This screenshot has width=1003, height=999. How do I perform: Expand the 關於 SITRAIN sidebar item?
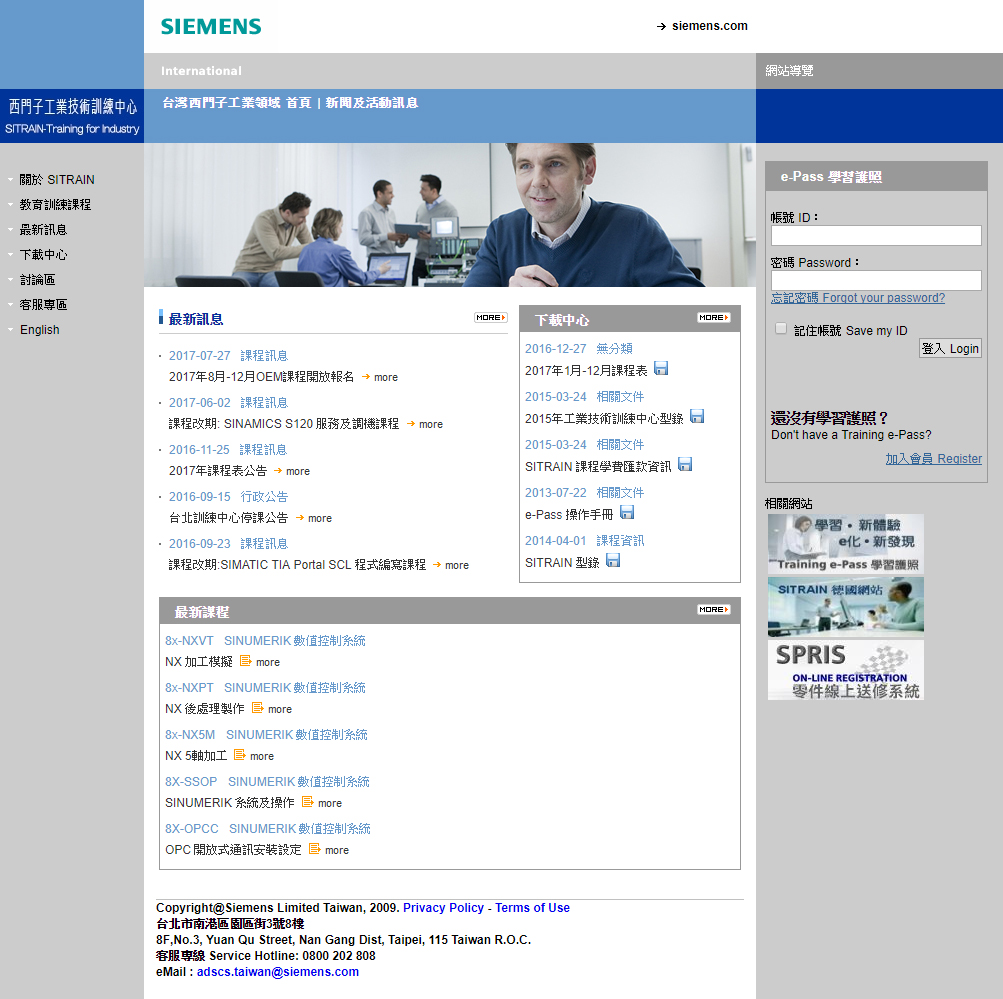pyautogui.click(x=56, y=180)
